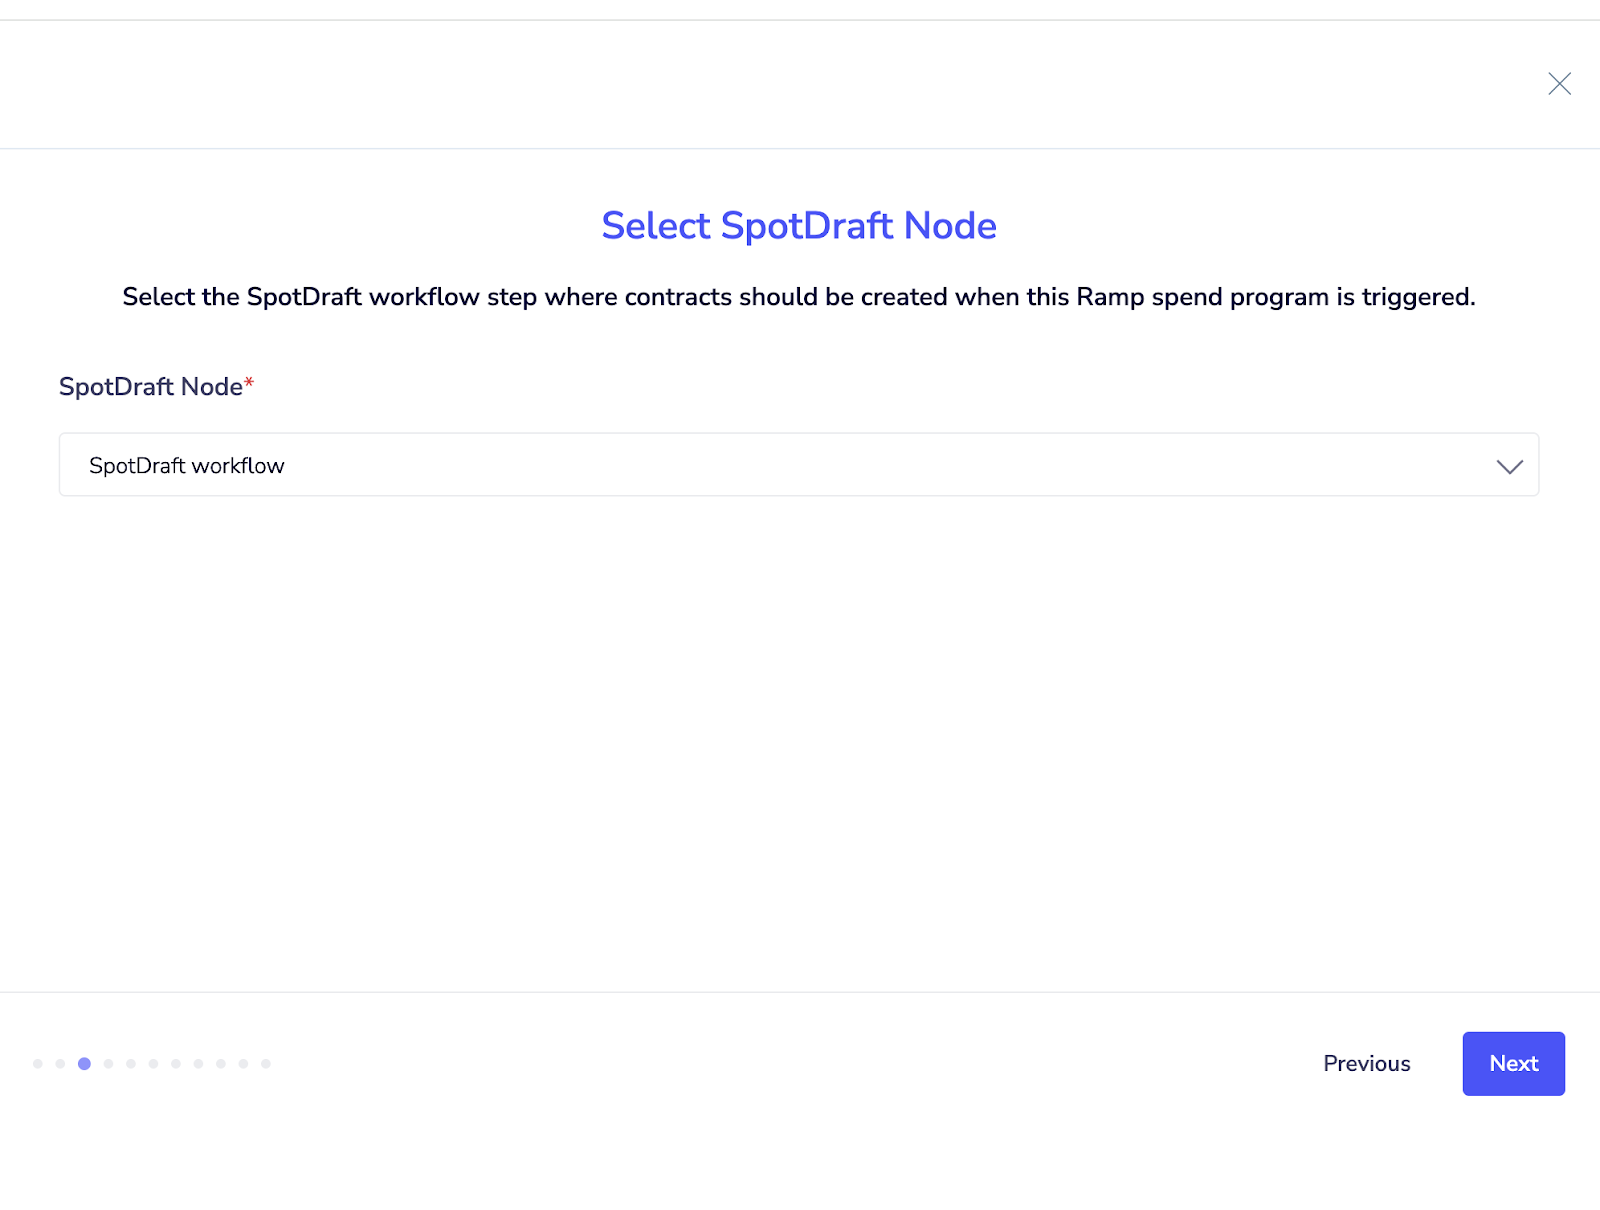Jump to the first step pagination dot
The width and height of the screenshot is (1600, 1210).
click(38, 1064)
